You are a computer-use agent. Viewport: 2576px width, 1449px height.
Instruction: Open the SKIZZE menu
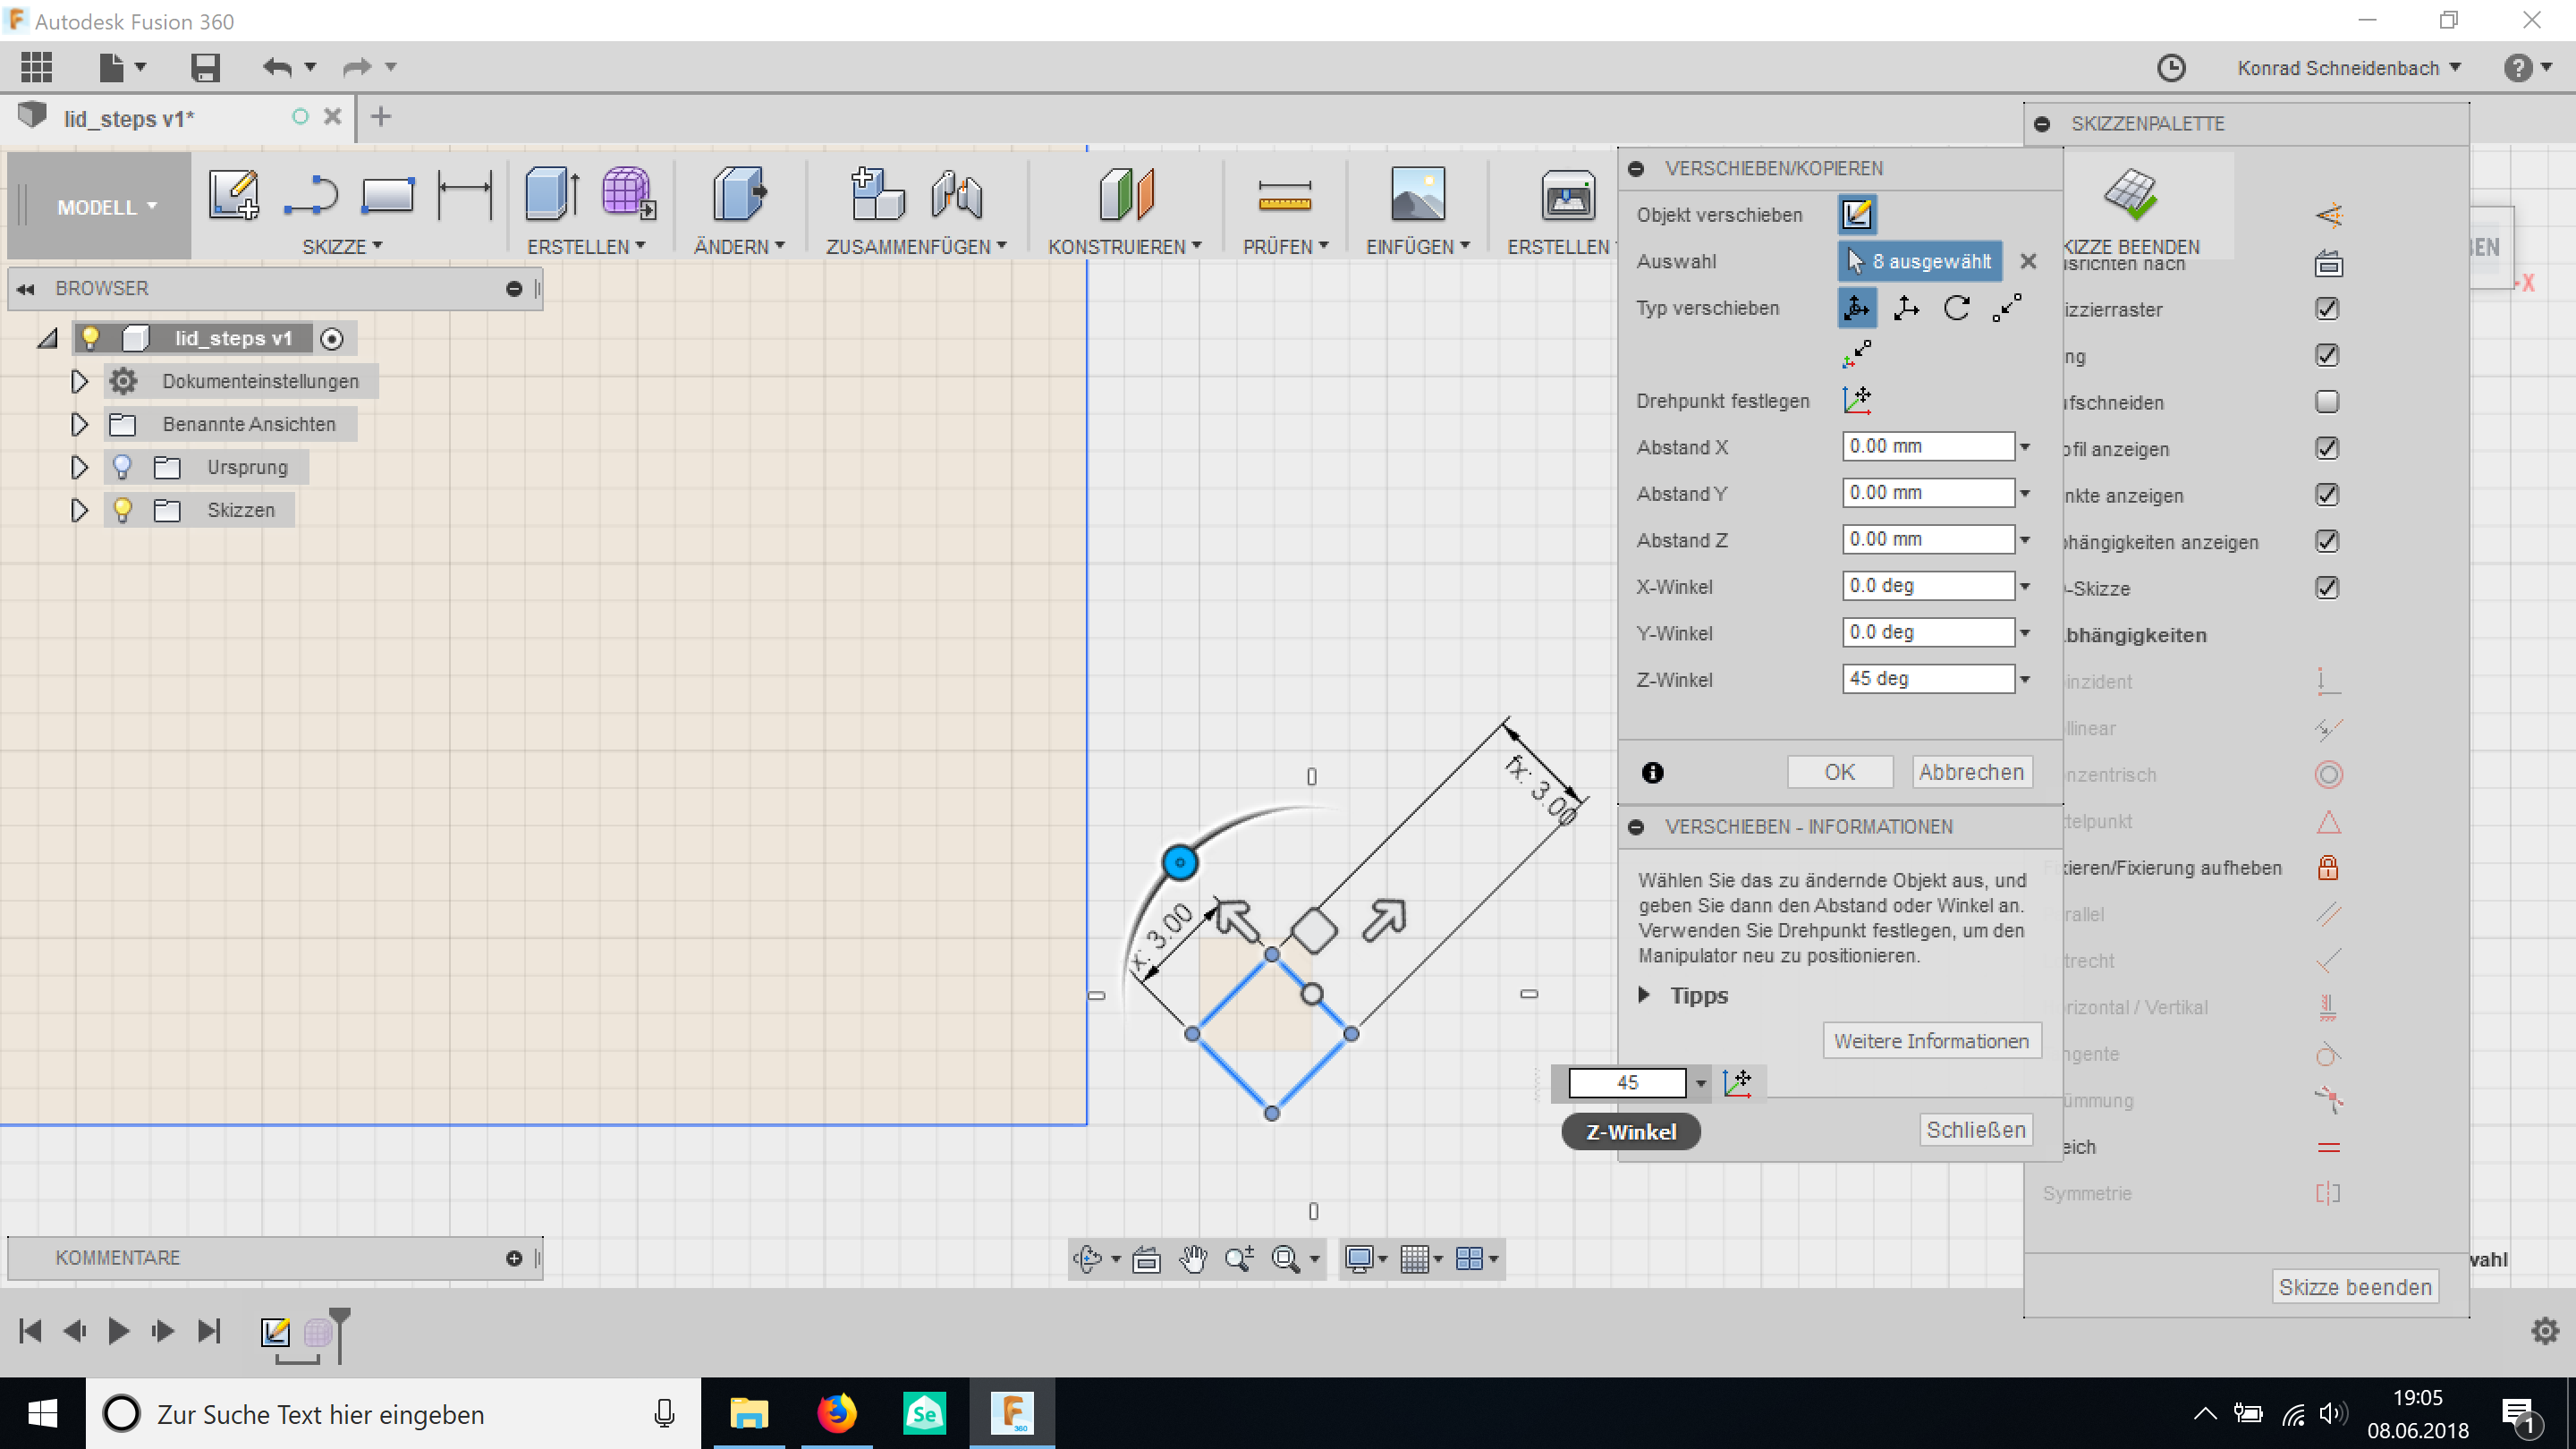342,246
